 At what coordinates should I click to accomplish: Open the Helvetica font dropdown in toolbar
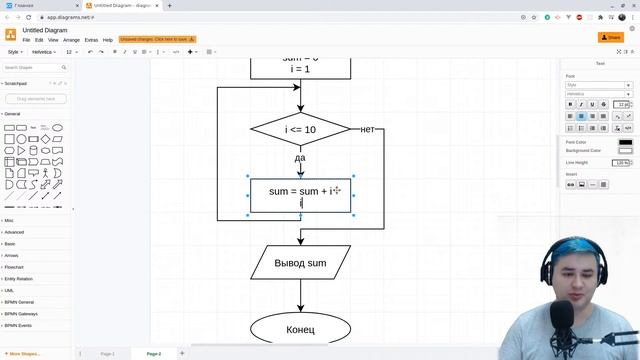click(44, 52)
